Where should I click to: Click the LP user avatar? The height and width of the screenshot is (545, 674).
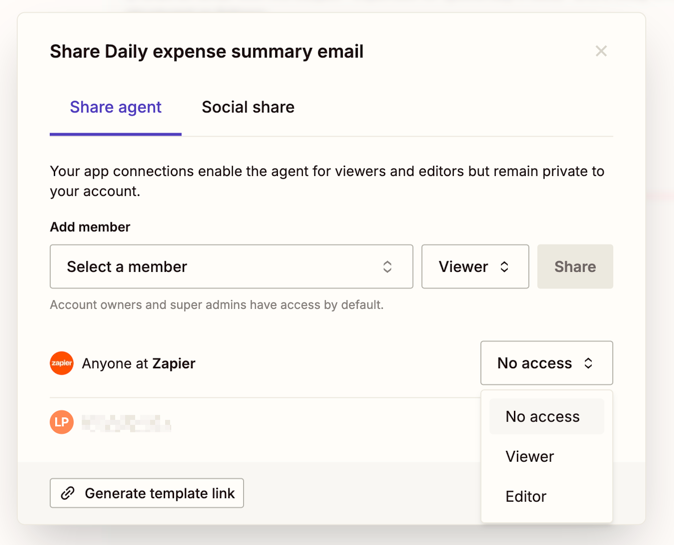pyautogui.click(x=62, y=423)
